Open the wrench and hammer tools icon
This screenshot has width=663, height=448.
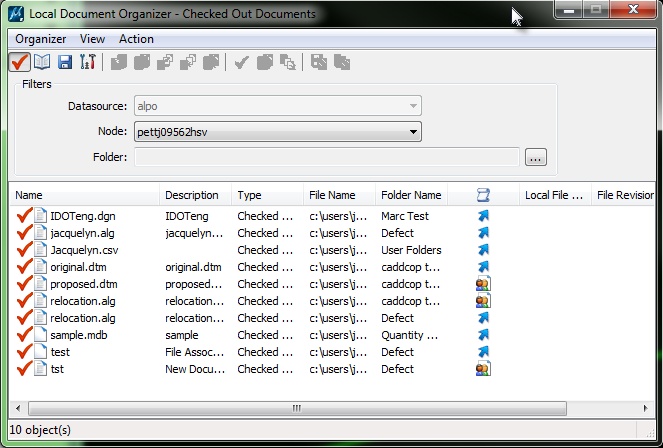(x=88, y=62)
